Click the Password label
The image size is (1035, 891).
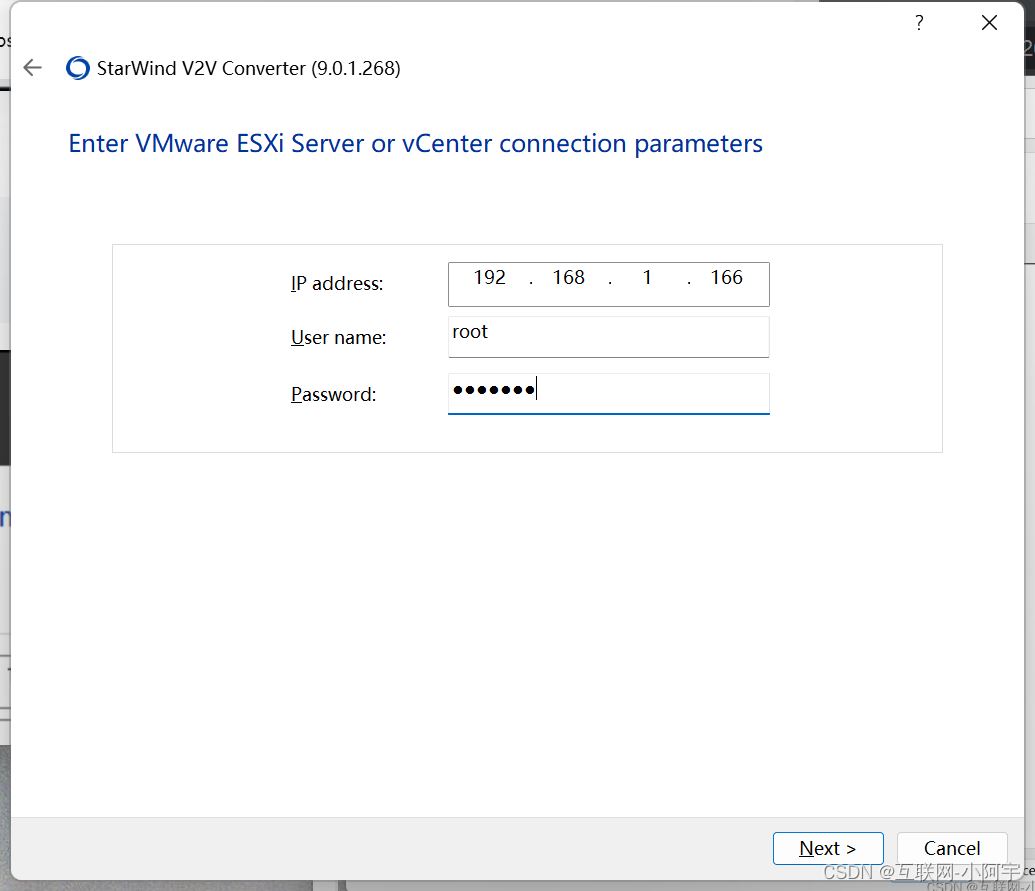click(x=333, y=394)
